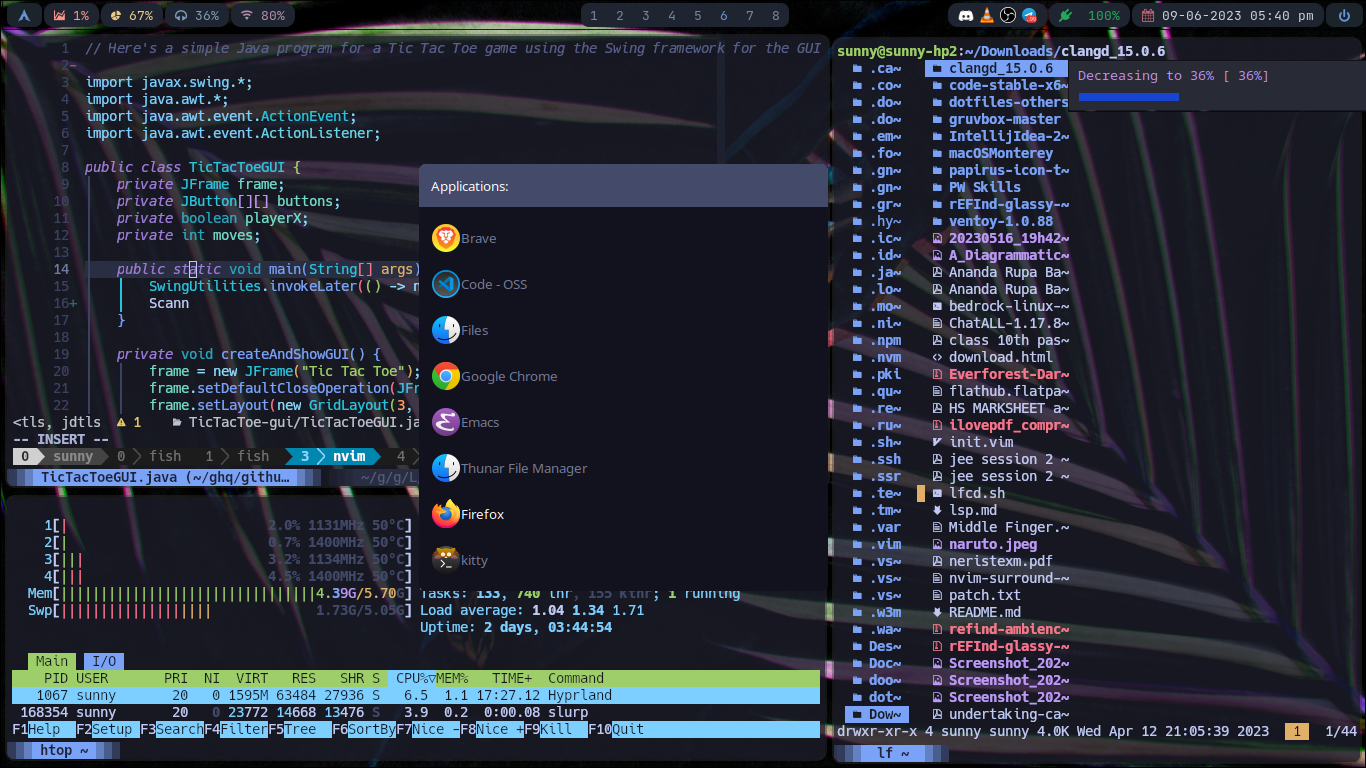This screenshot has width=1366, height=768.
Task: Select the .npm folder in lf parent column
Action: tap(876, 340)
